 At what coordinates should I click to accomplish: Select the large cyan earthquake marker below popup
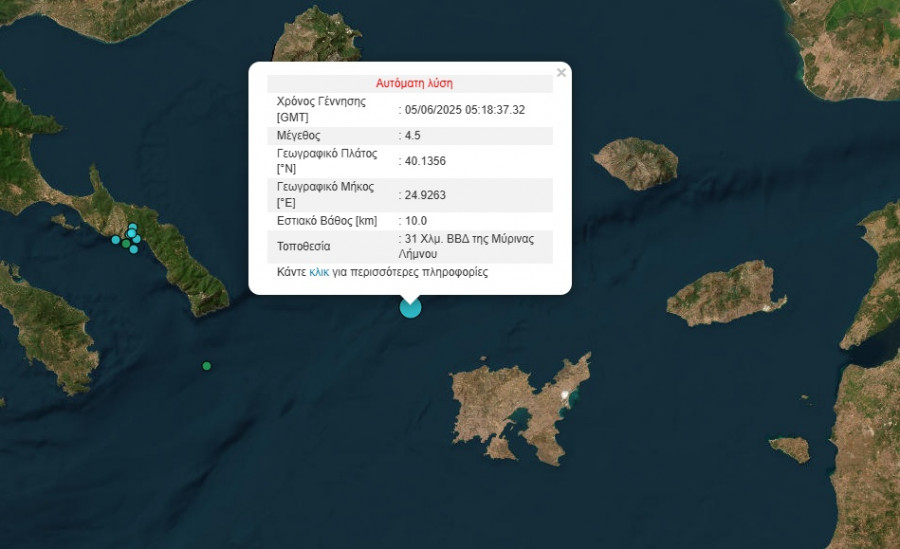pyautogui.click(x=410, y=307)
